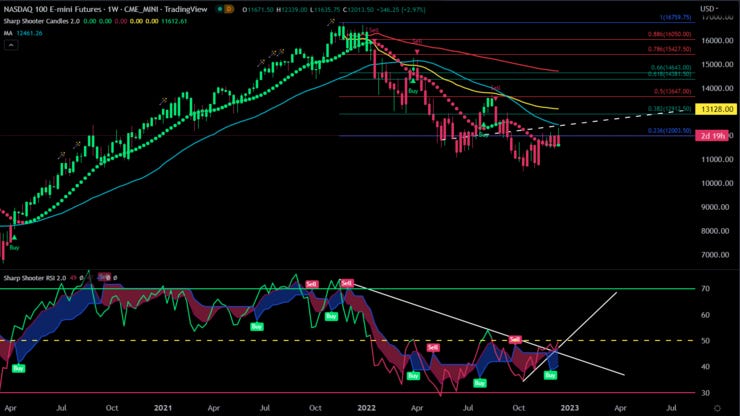740x416 pixels.
Task: Click 10000.00 on the price axis
Action: 717,183
